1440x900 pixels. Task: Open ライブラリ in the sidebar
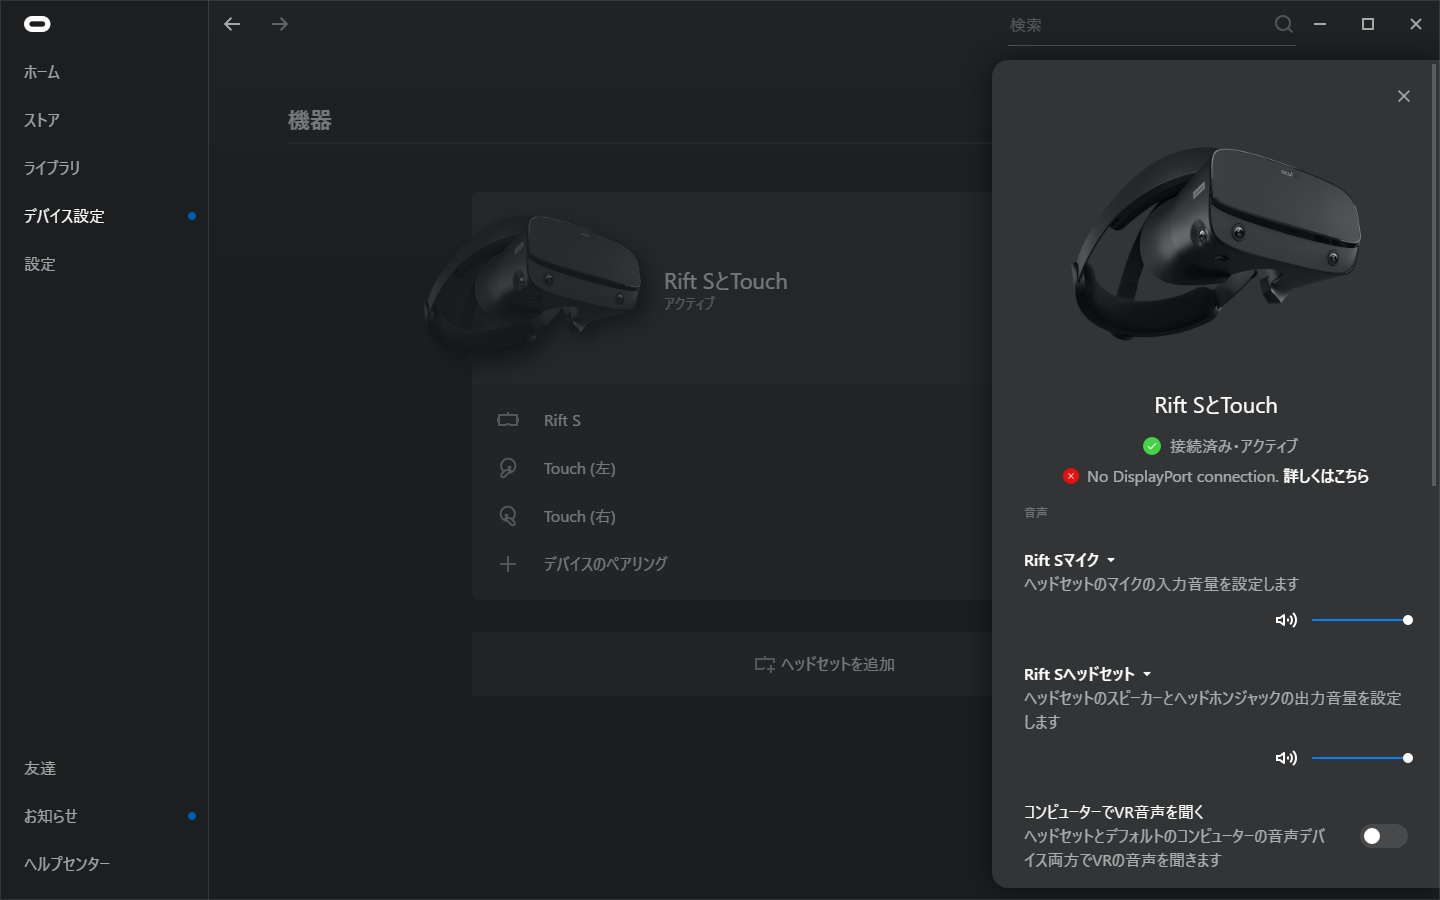52,168
